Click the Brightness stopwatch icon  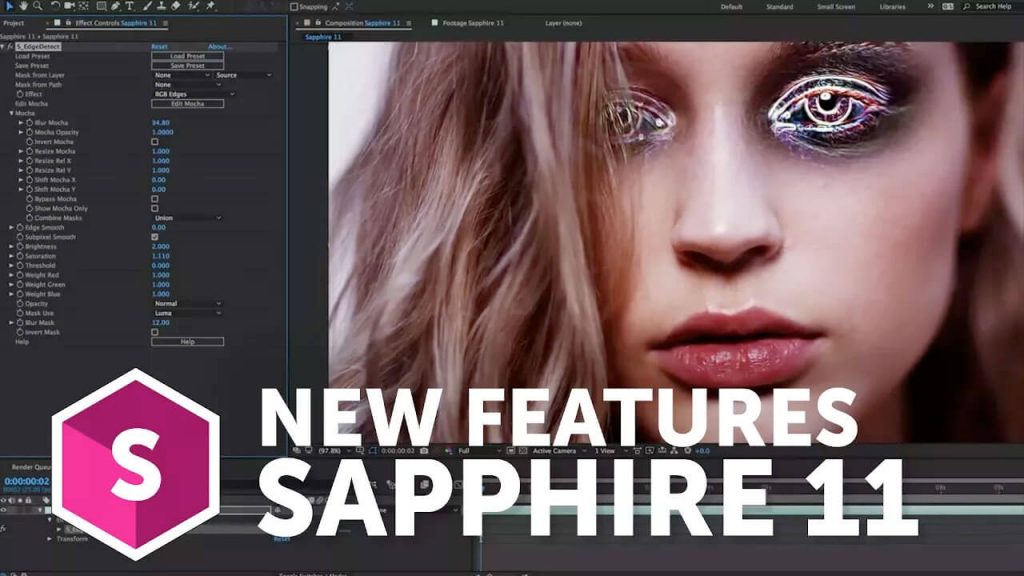(x=19, y=246)
